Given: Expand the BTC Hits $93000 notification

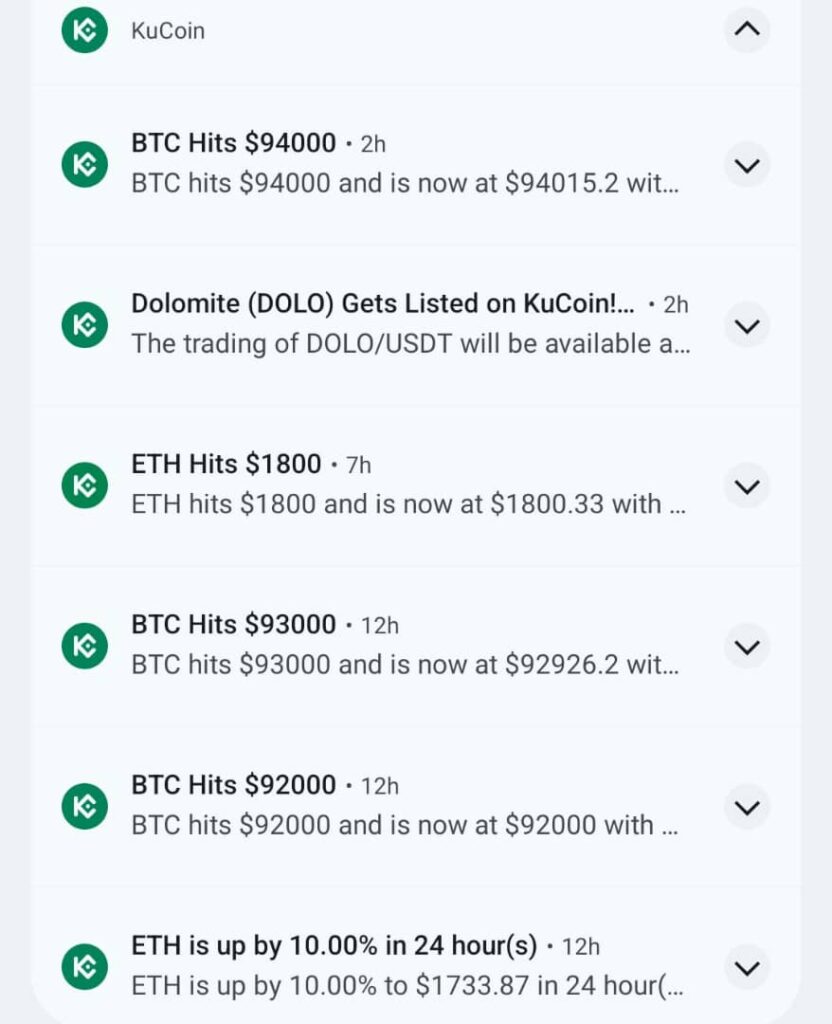Looking at the screenshot, I should 747,646.
